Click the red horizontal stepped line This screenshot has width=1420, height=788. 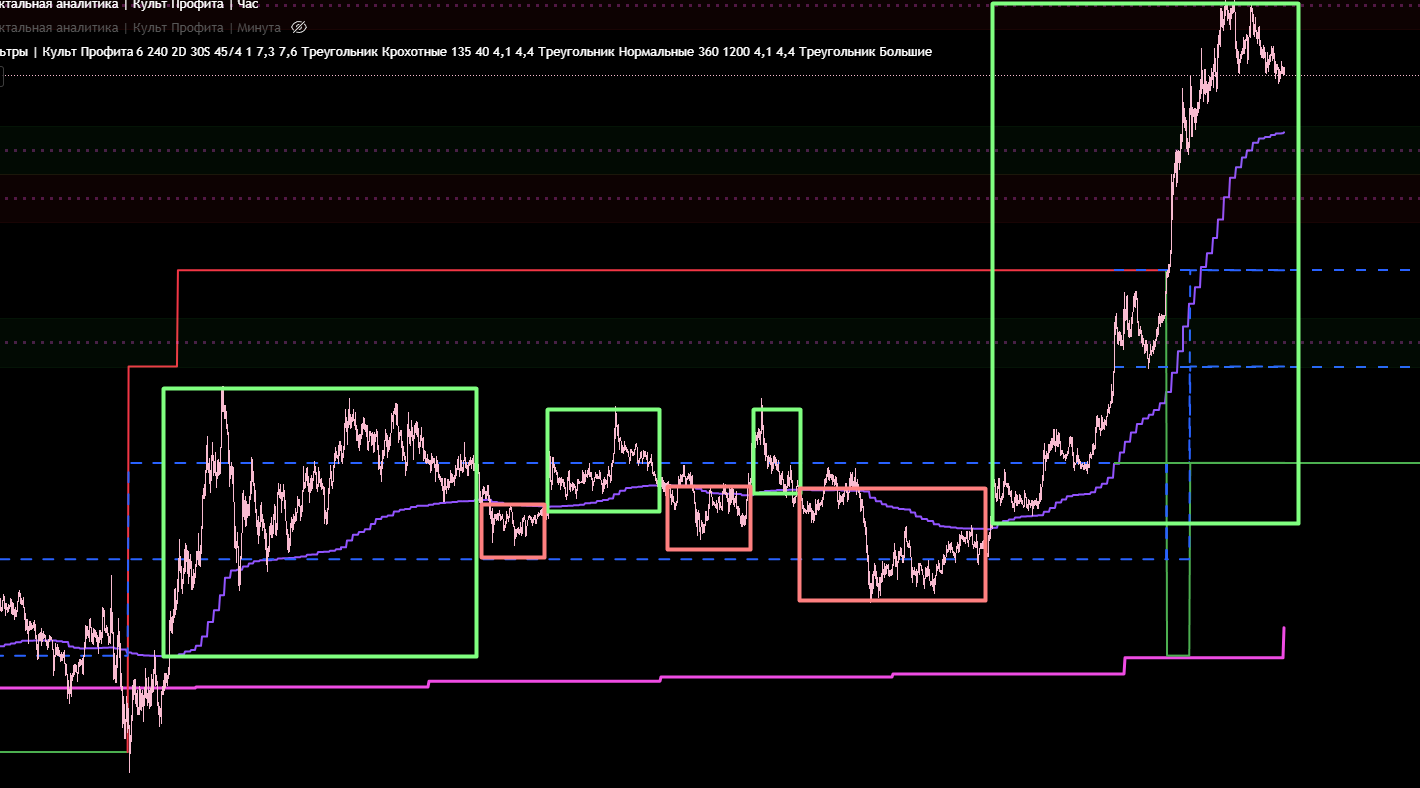[x=600, y=270]
